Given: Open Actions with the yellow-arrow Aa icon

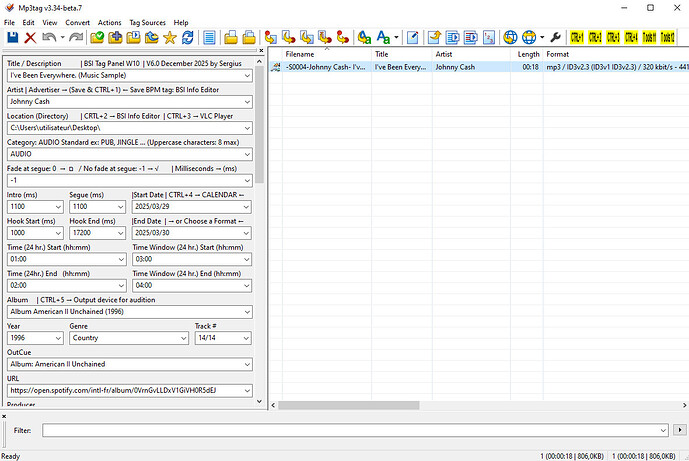Looking at the screenshot, I should coord(364,38).
